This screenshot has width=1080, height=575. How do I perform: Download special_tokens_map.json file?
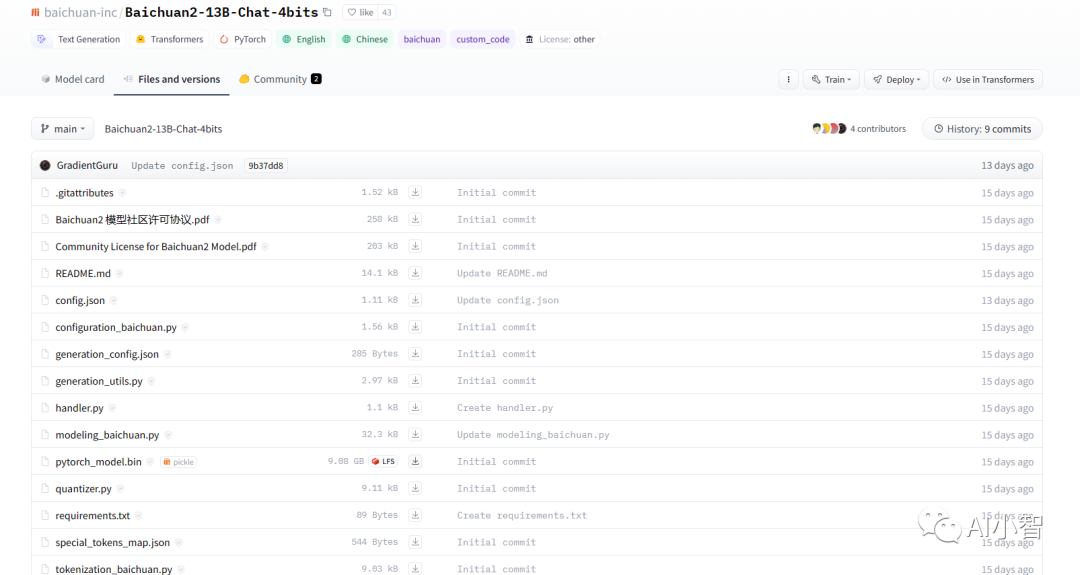[415, 542]
